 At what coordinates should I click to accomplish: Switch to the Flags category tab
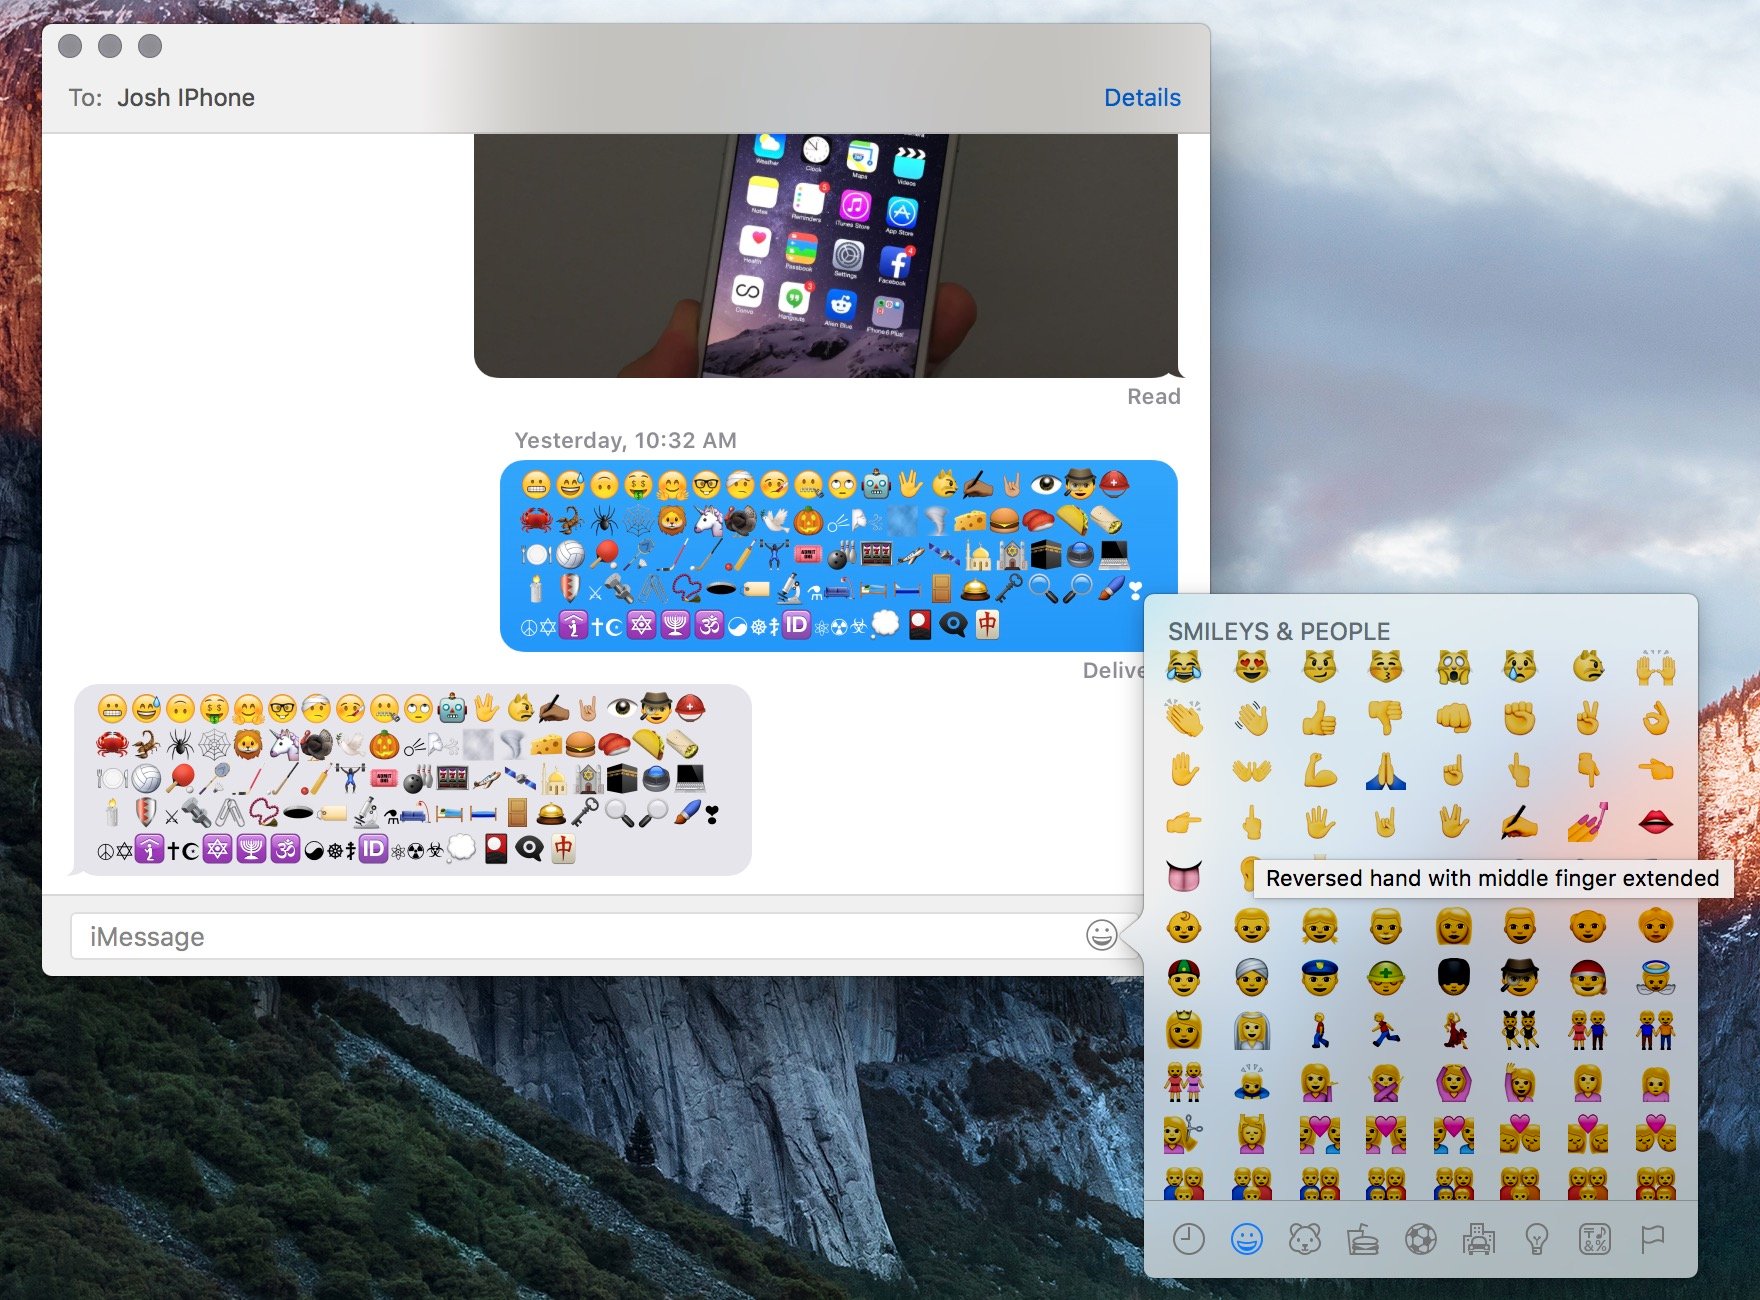click(x=1652, y=1240)
